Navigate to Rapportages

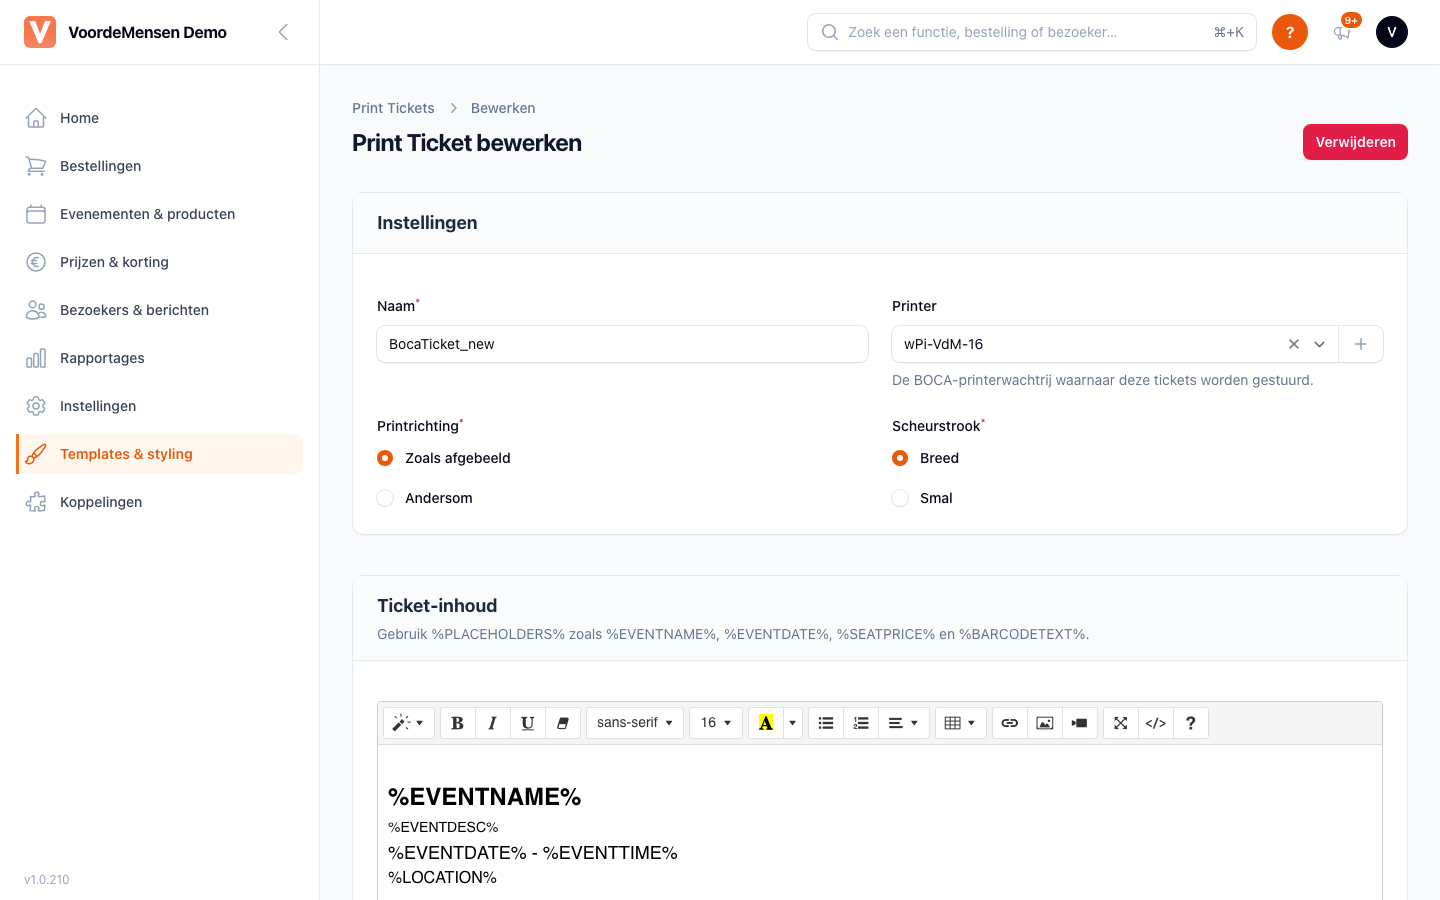[x=160, y=358]
